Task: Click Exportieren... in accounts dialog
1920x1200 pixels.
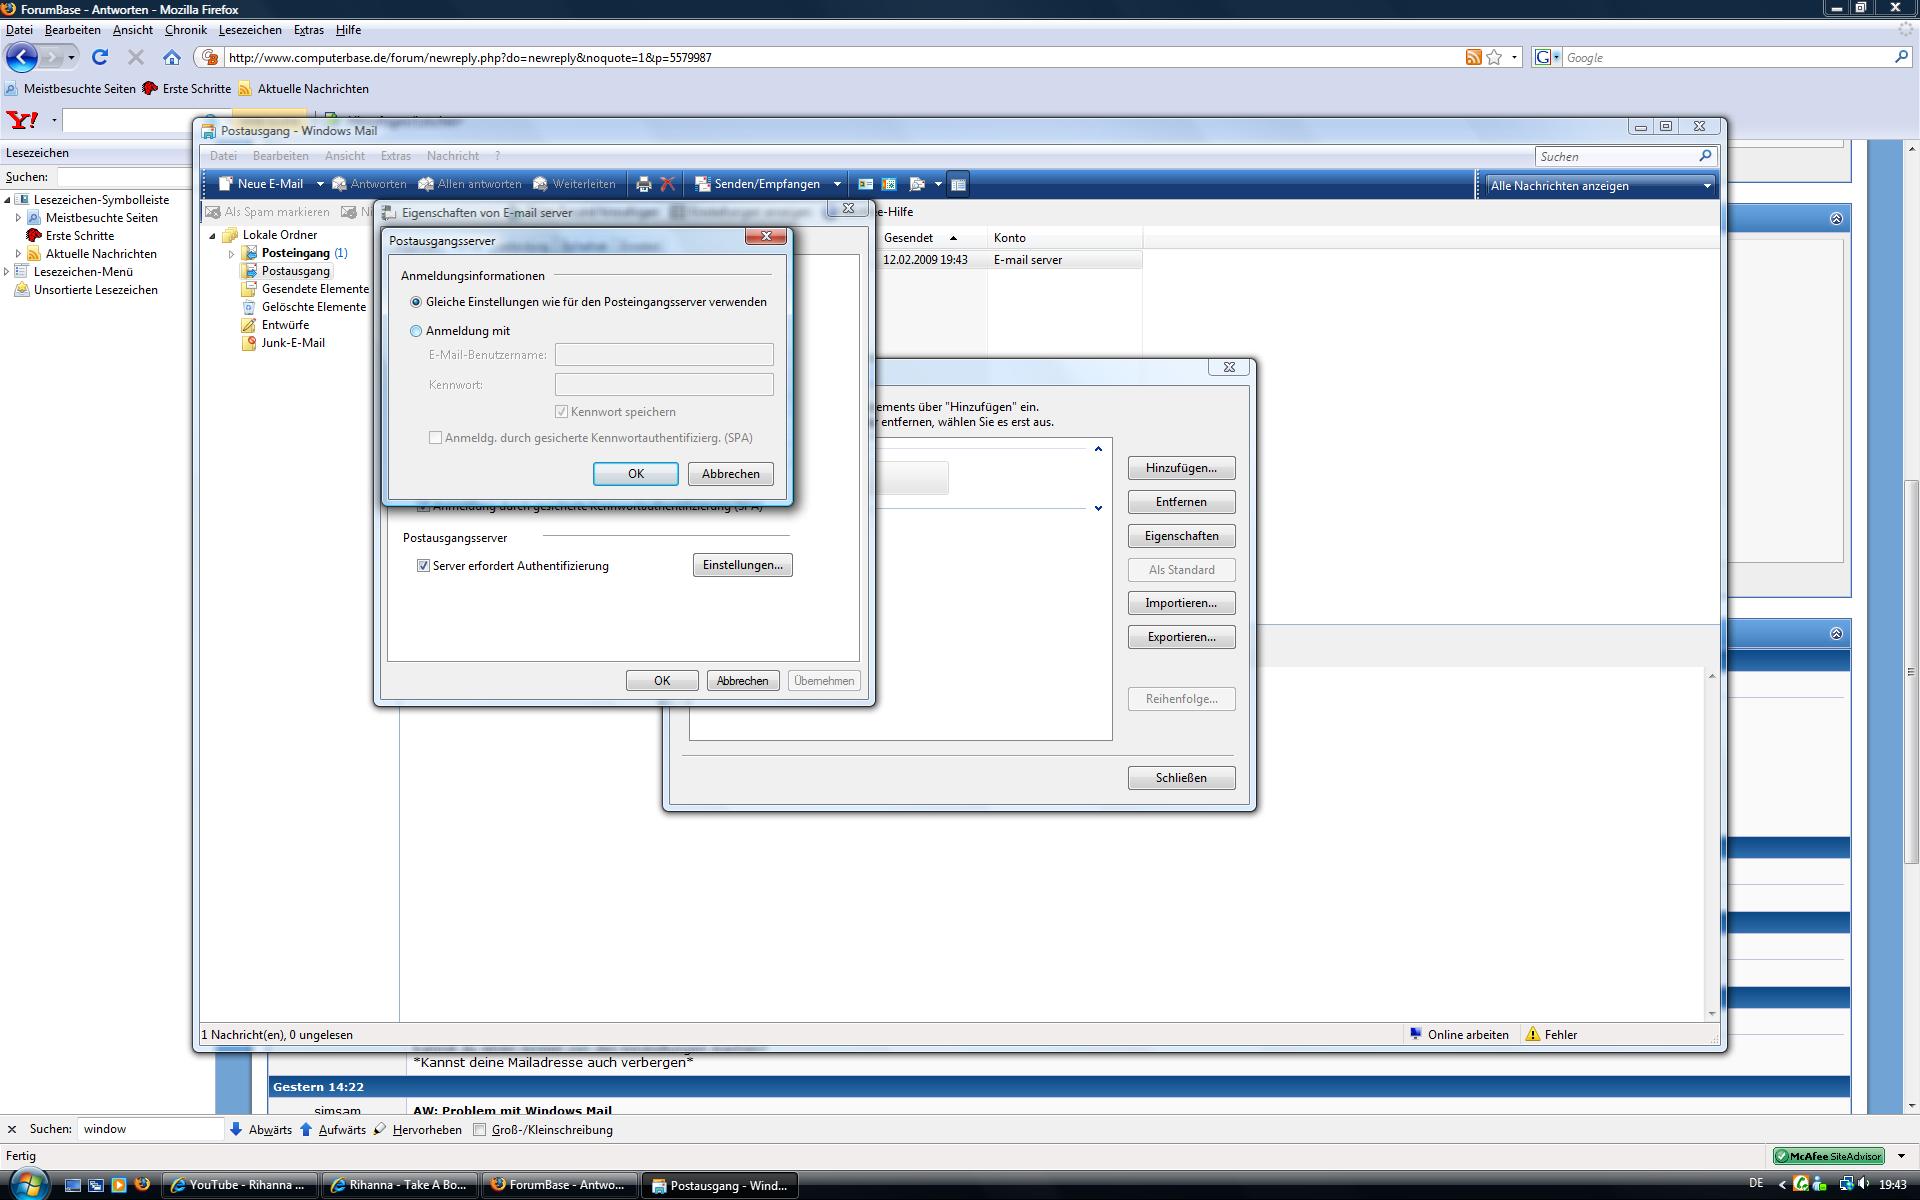Action: (1181, 637)
